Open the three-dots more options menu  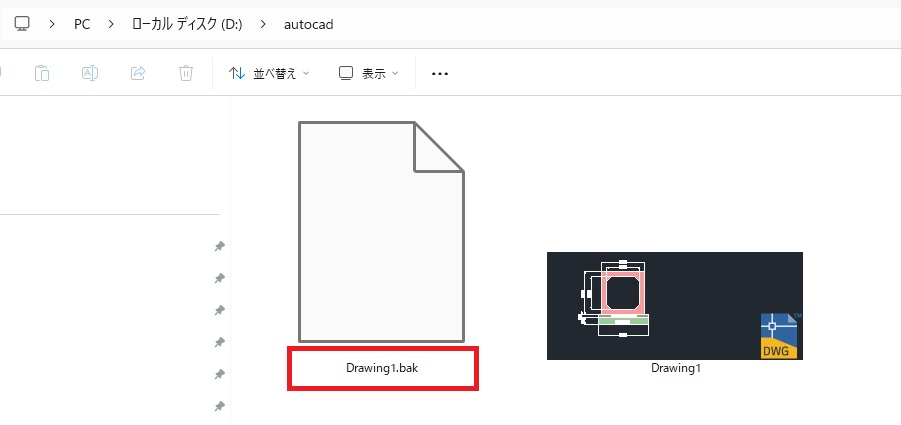tap(440, 74)
